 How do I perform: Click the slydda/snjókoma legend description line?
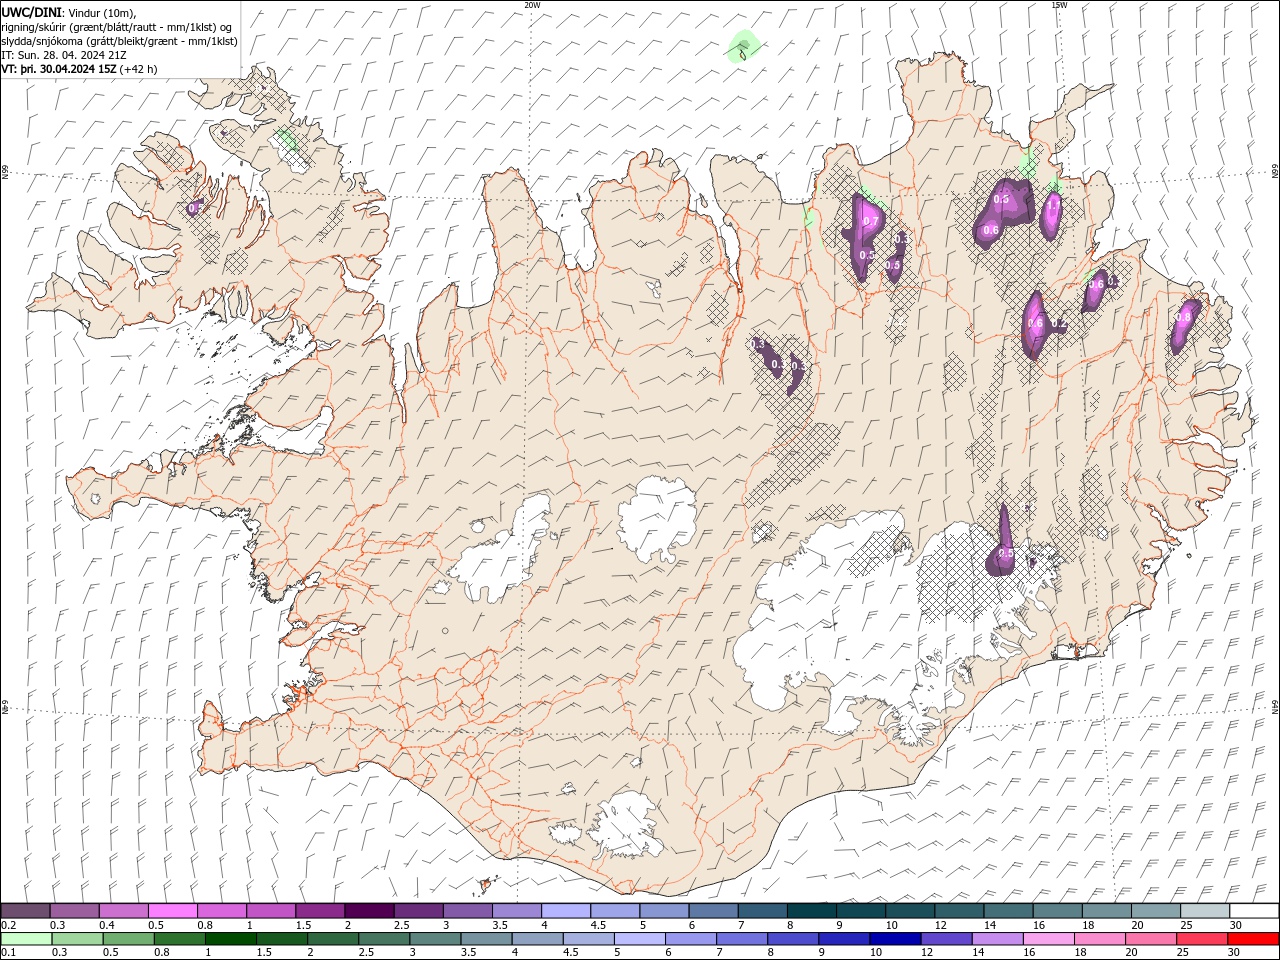pyautogui.click(x=120, y=41)
